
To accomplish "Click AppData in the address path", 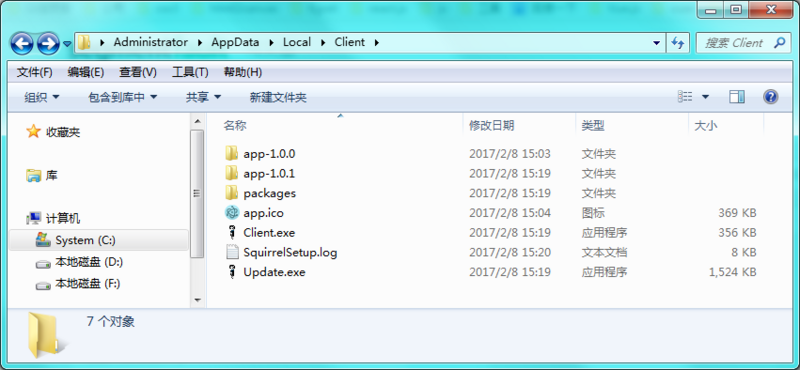I will (x=235, y=42).
